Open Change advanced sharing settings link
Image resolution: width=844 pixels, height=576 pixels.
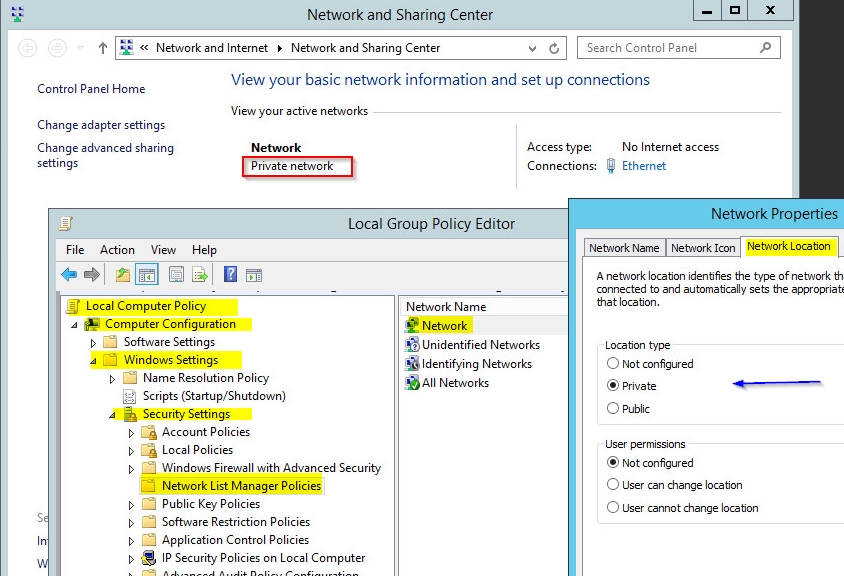106,155
